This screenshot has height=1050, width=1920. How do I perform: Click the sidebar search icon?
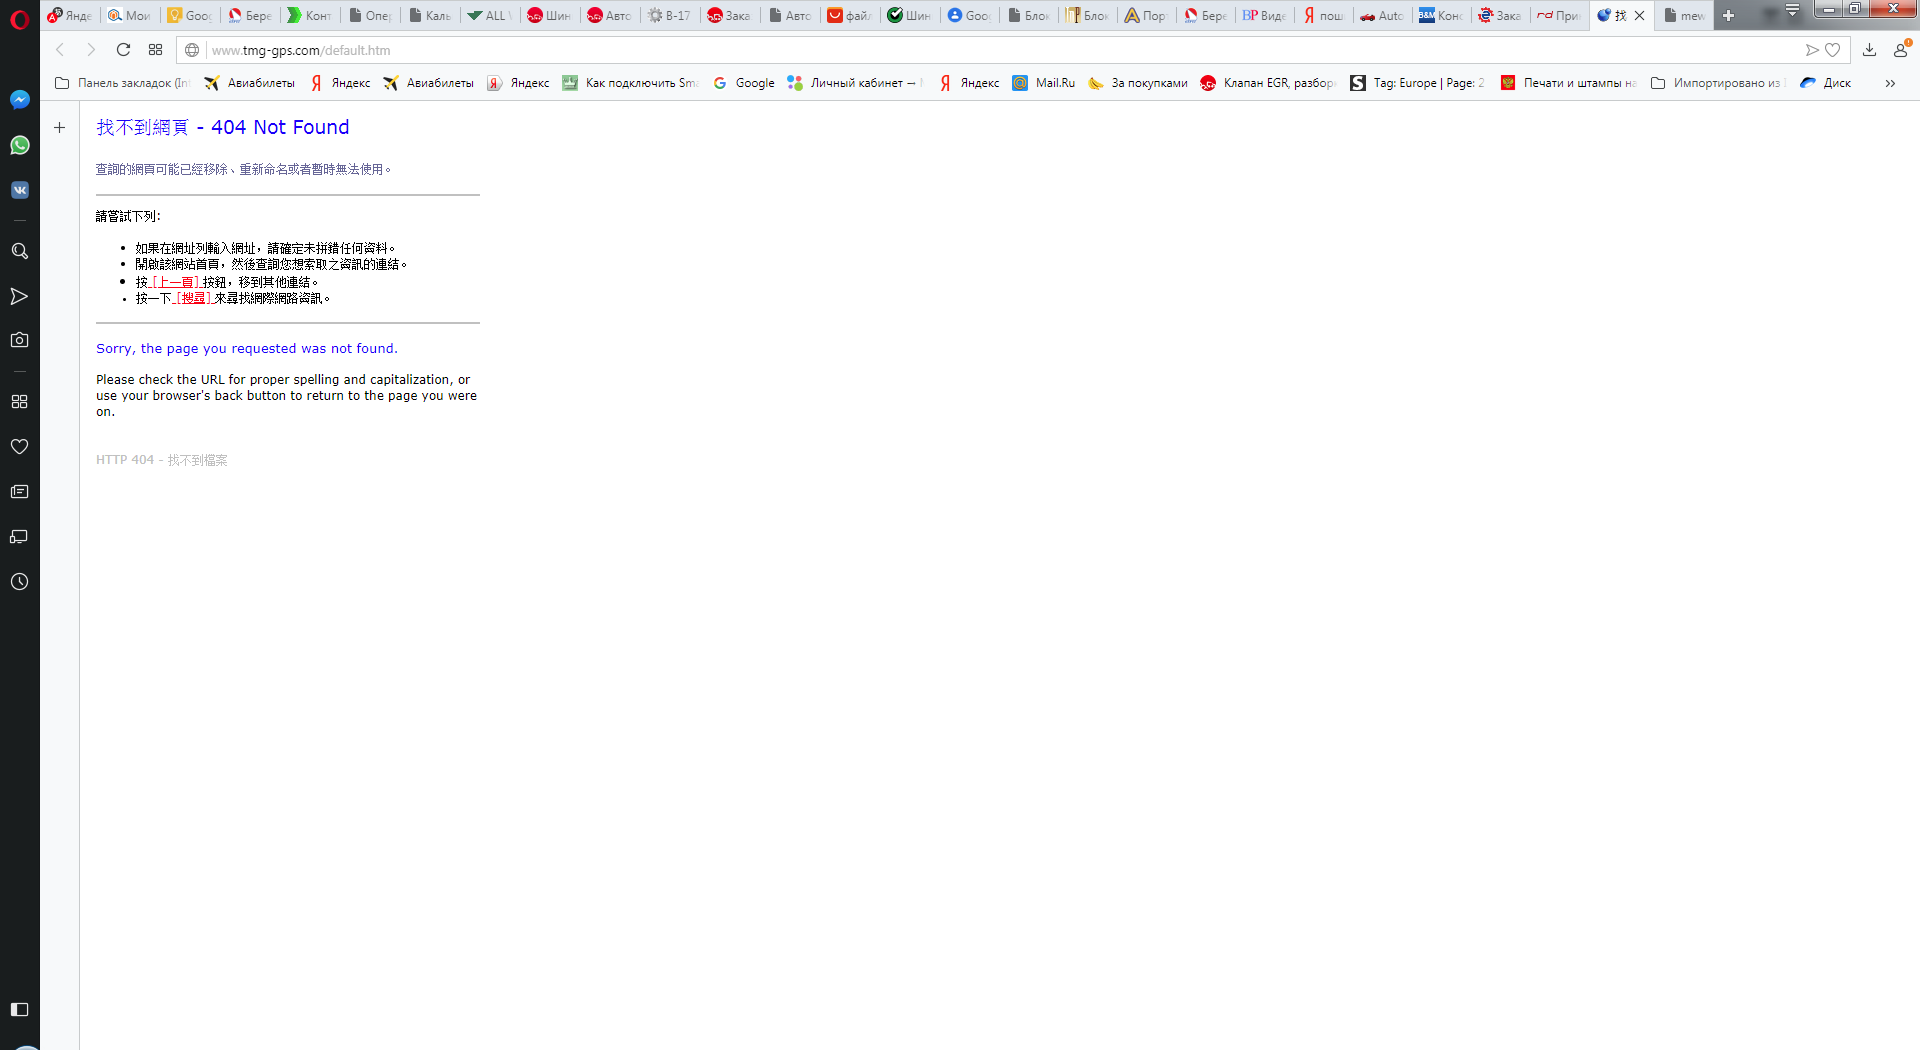[x=19, y=251]
